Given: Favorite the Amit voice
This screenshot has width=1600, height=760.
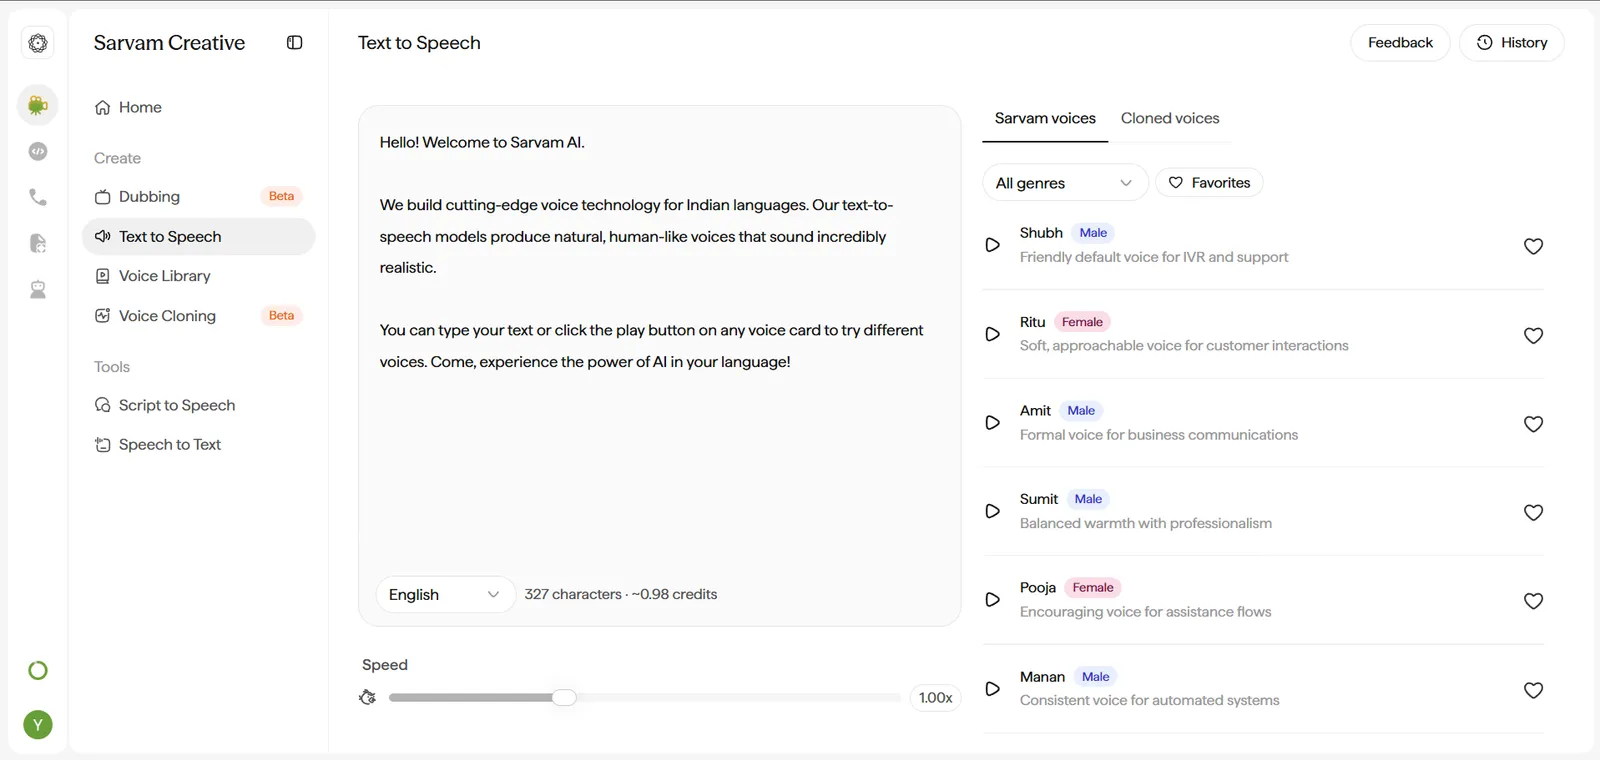Looking at the screenshot, I should [1533, 424].
